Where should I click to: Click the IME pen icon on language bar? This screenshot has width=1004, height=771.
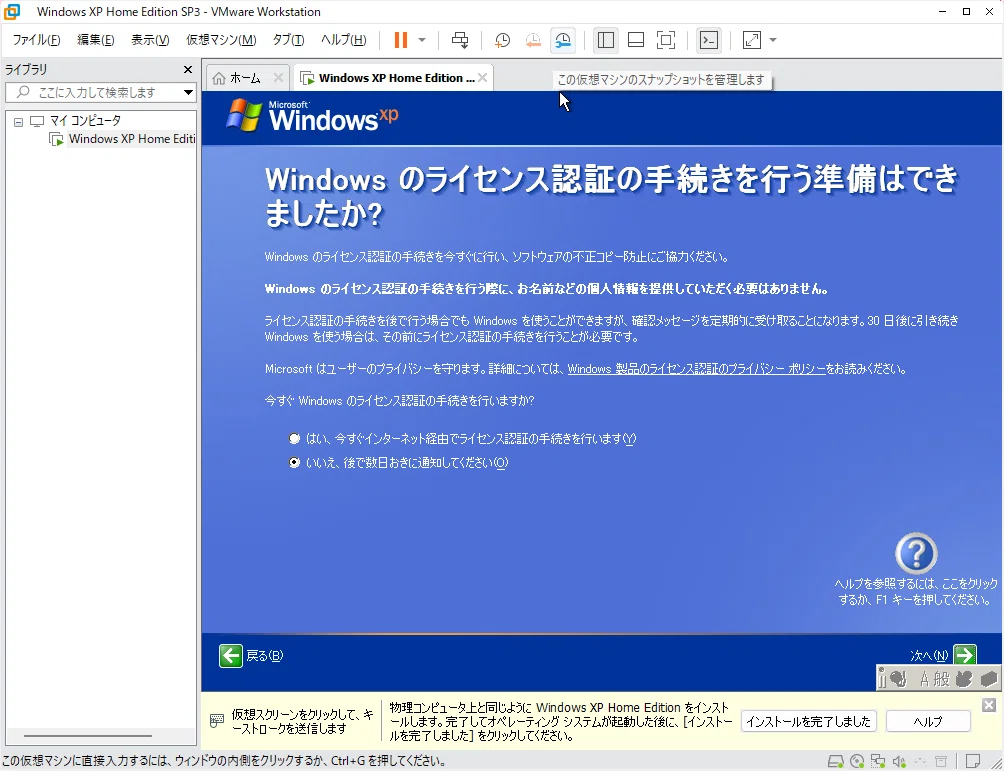(898, 678)
